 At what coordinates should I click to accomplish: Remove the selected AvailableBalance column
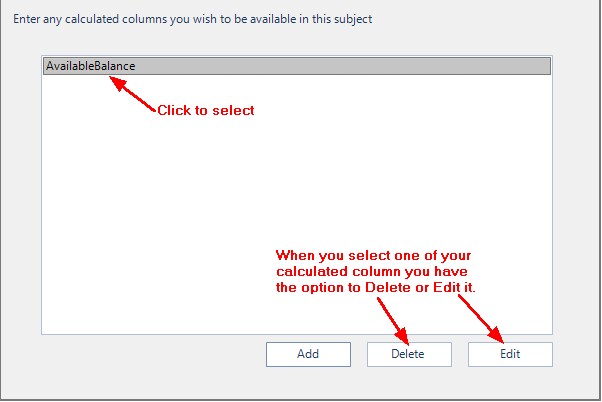[x=409, y=354]
